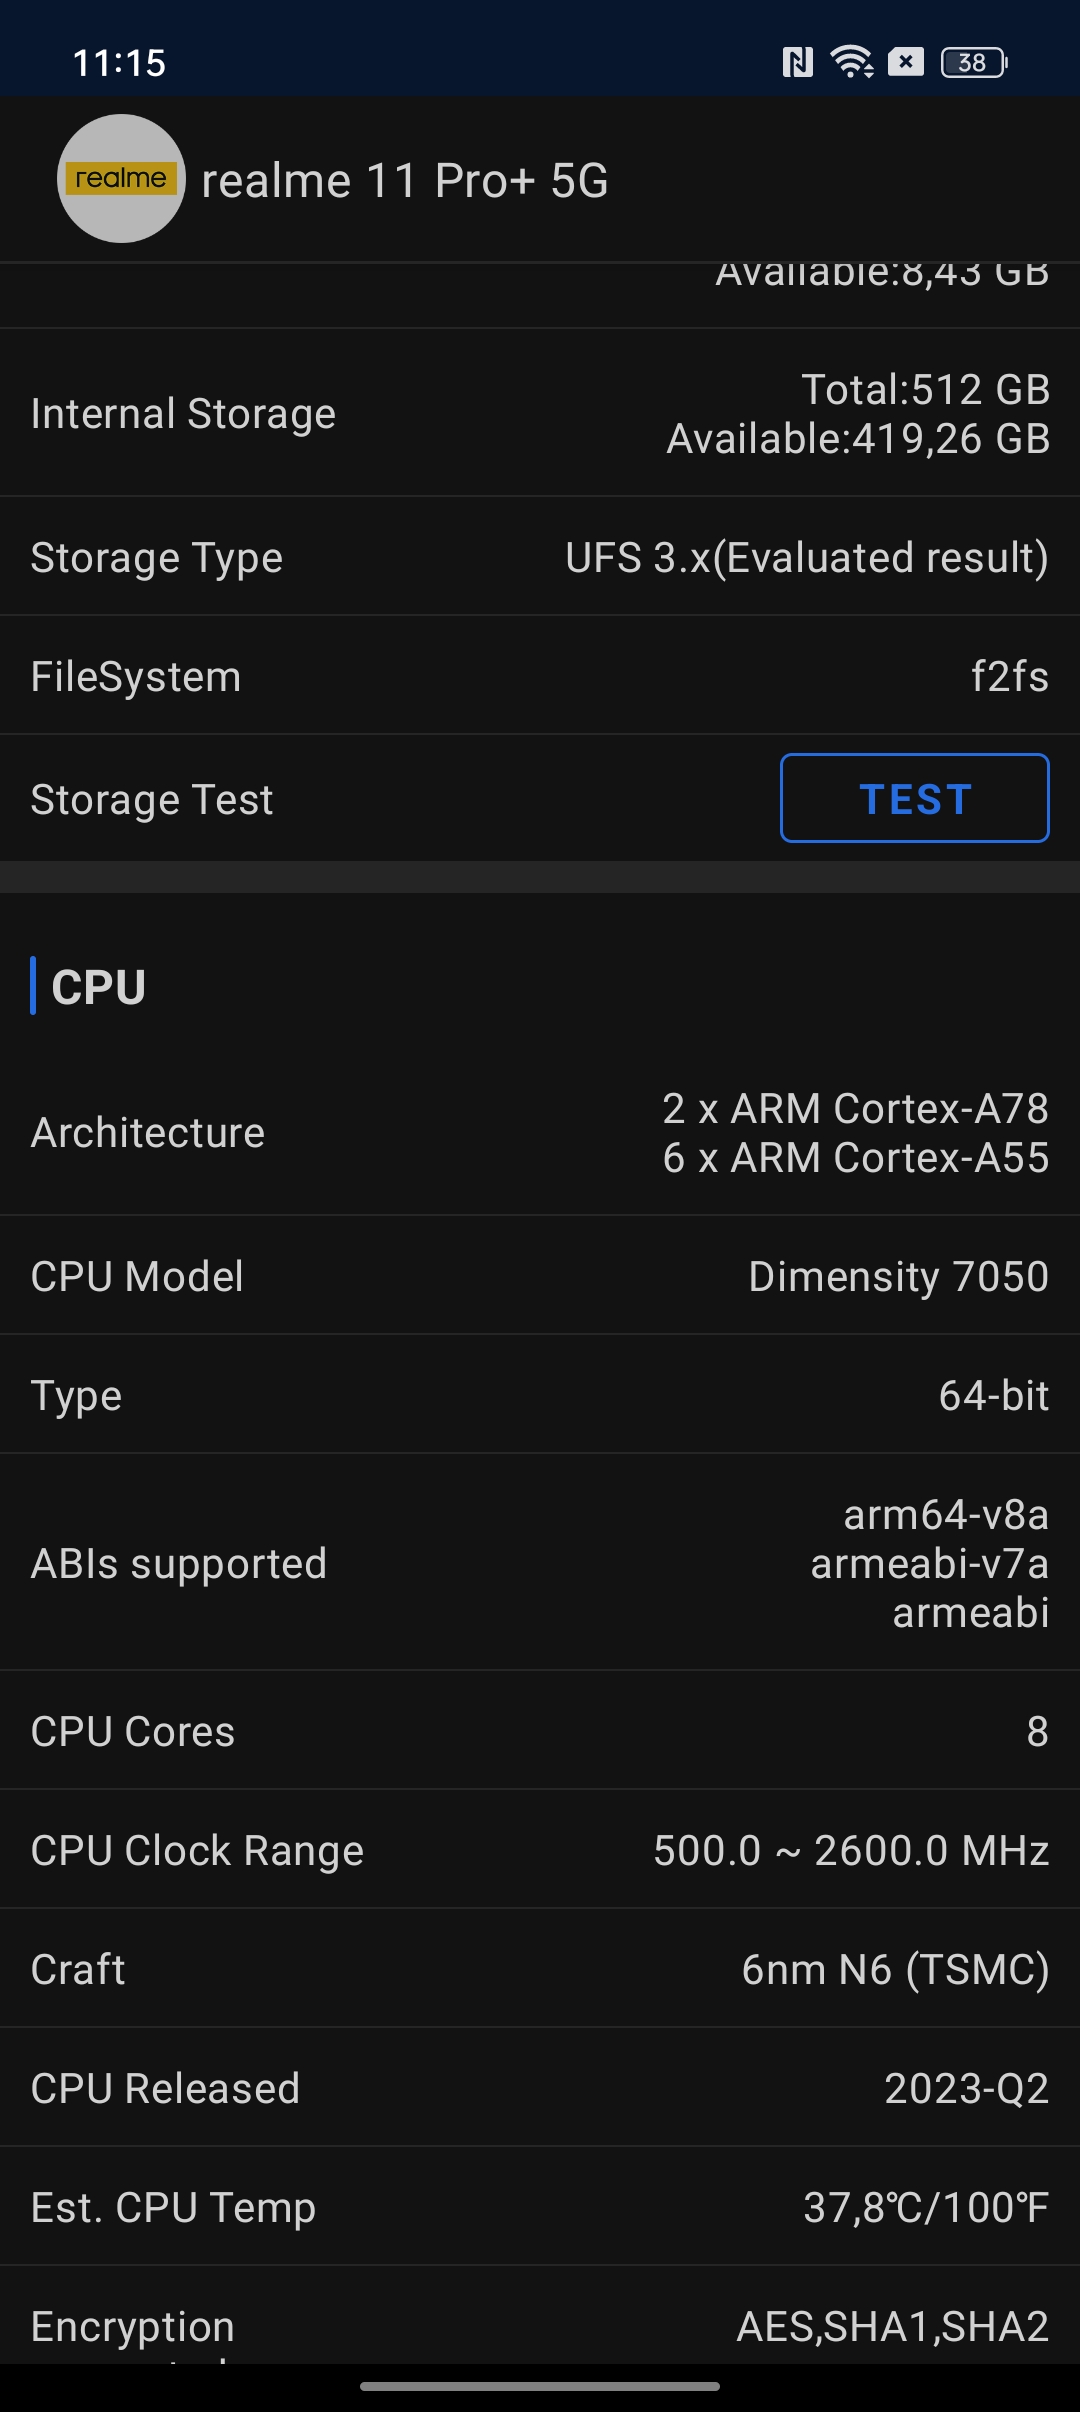This screenshot has width=1080, height=2412.
Task: Tap the no-SIM status icon
Action: (x=906, y=62)
